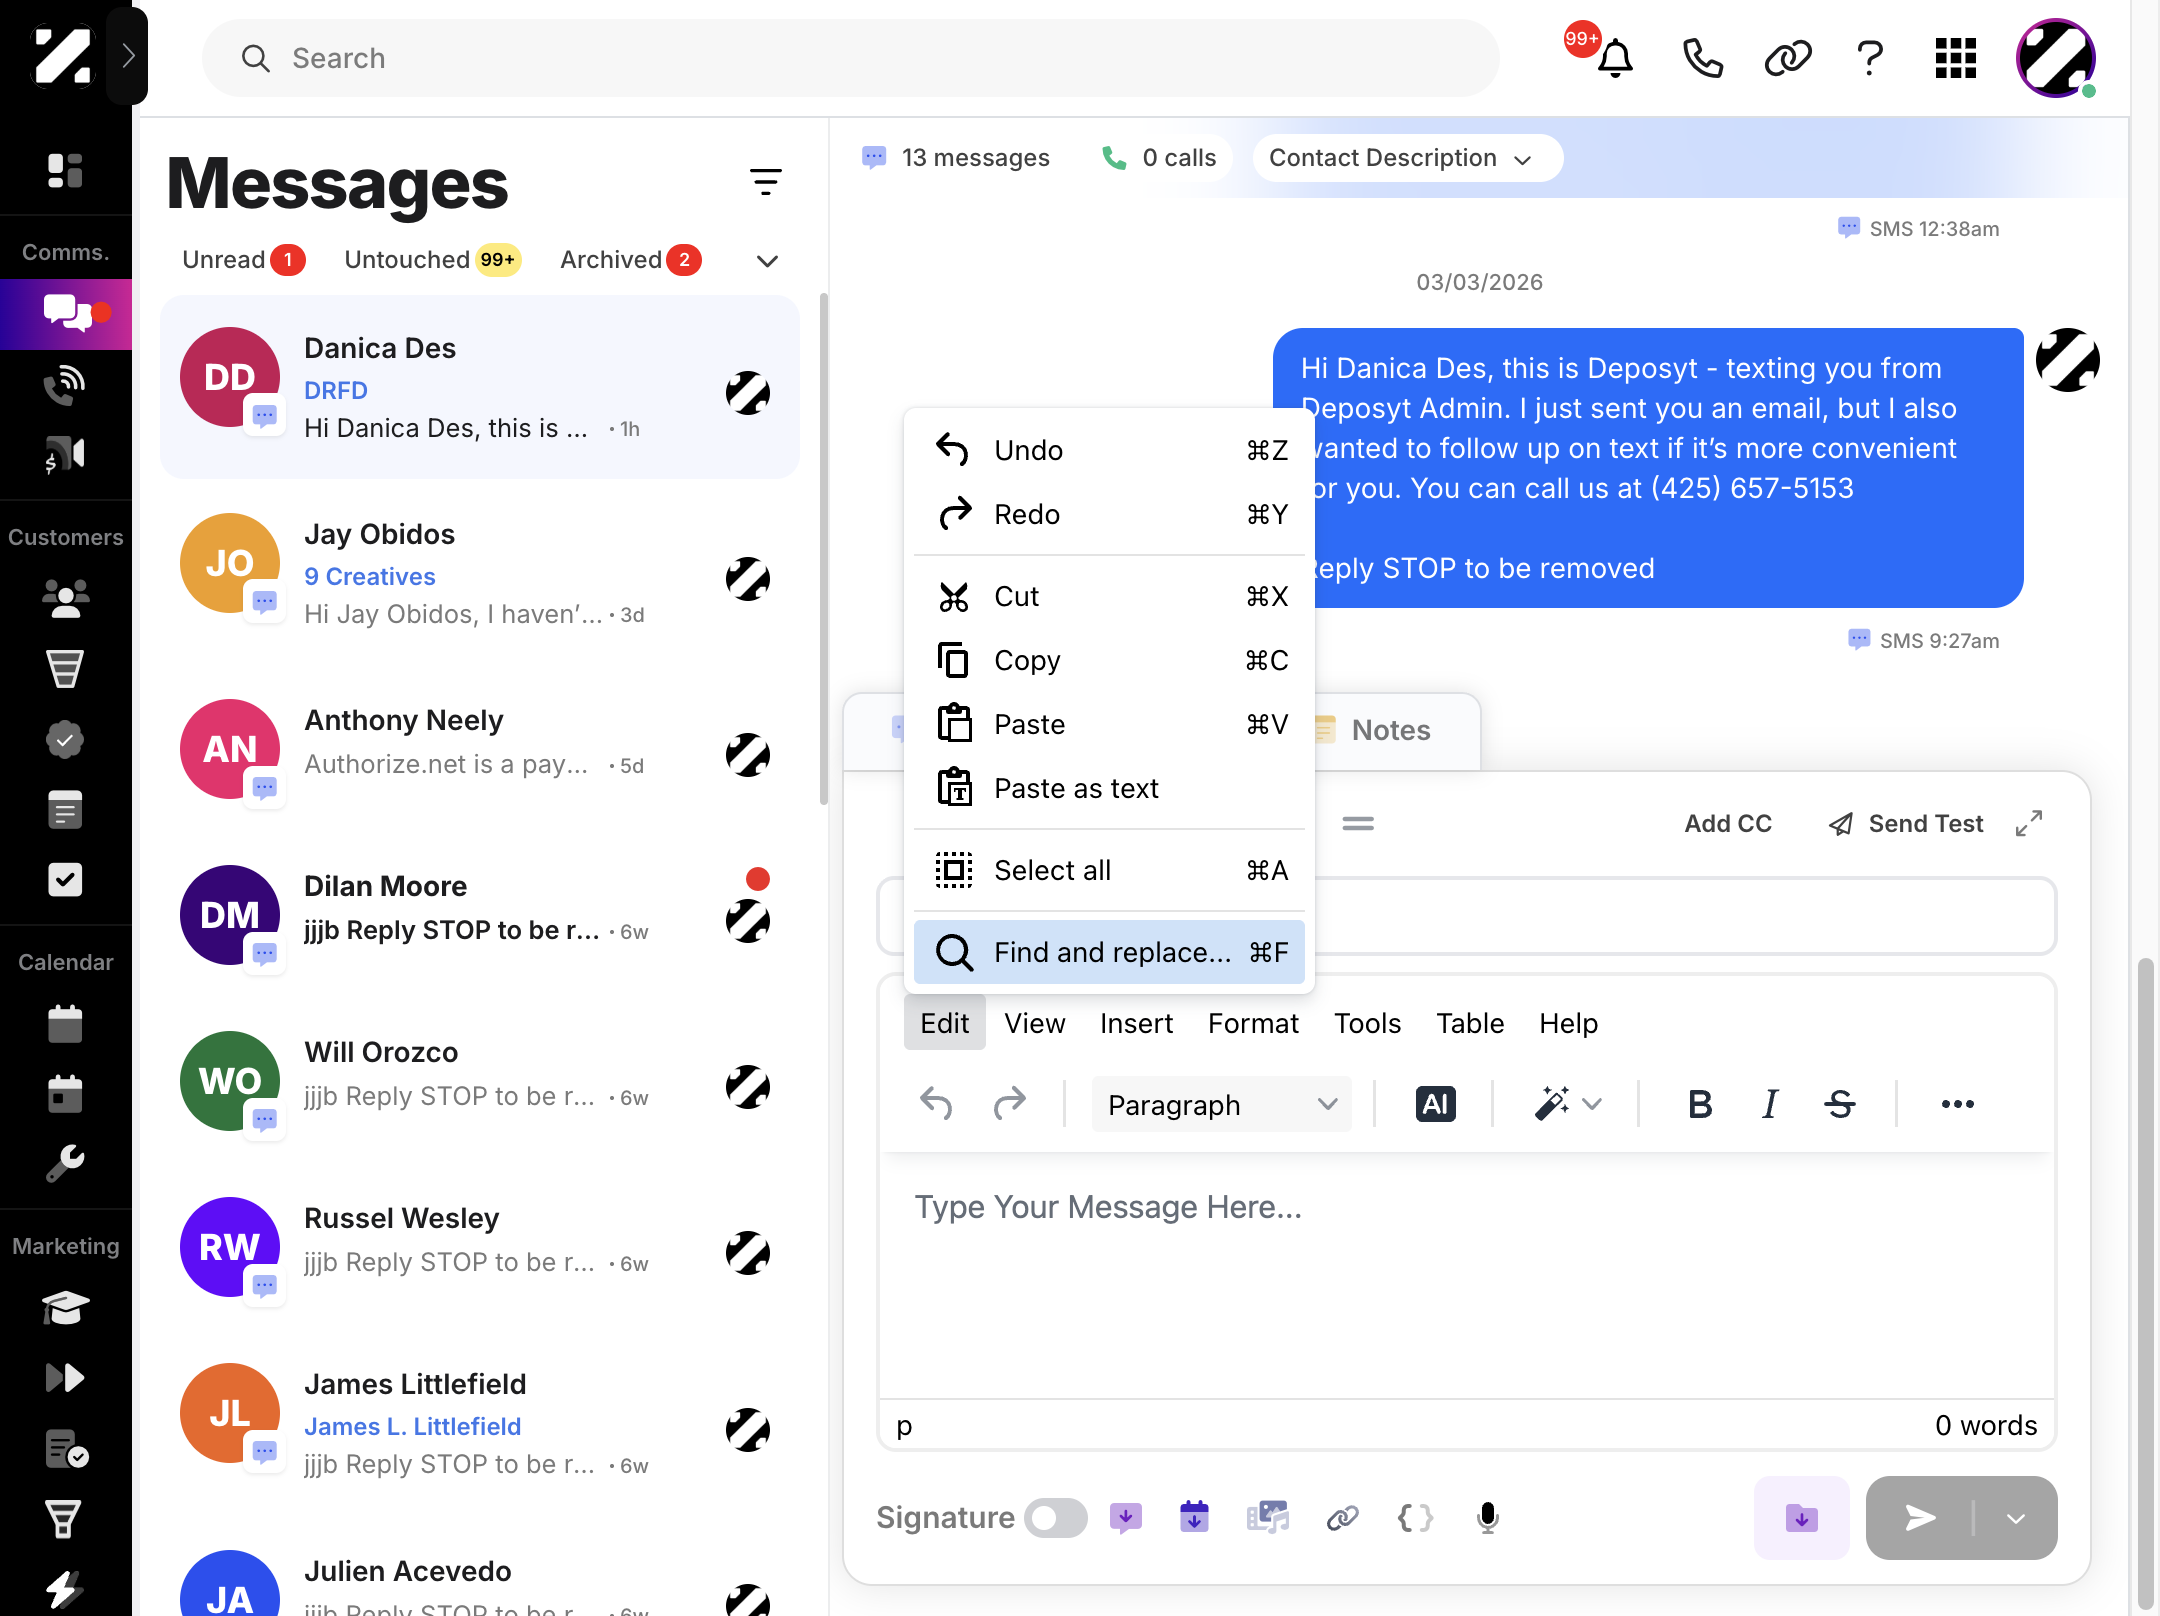Screen dimensions: 2160x1616
Task: Open the dashboard icon in sidebar
Action: point(65,170)
